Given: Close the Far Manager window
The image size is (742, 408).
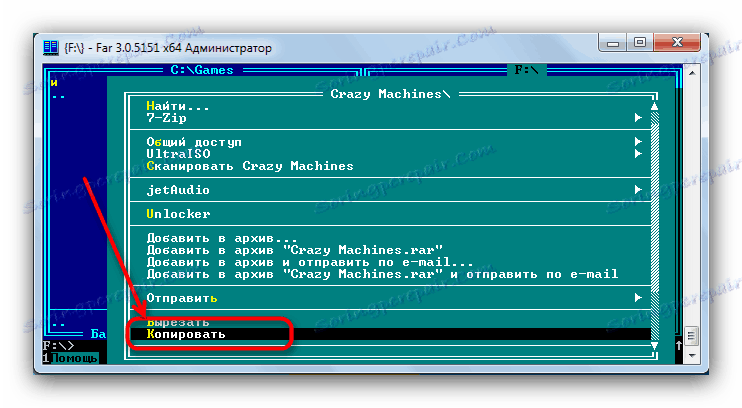Looking at the screenshot, I should (677, 43).
